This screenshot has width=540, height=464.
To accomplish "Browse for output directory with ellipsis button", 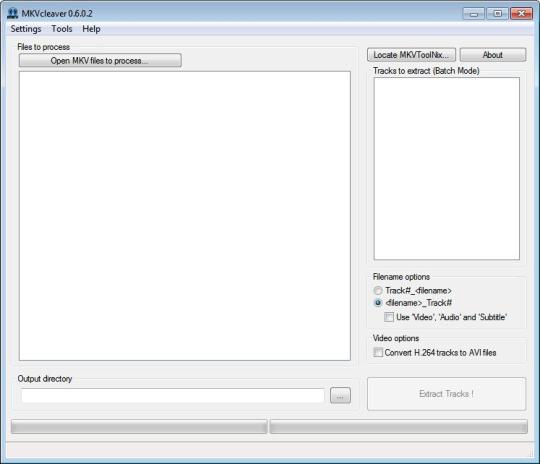I will click(x=340, y=395).
